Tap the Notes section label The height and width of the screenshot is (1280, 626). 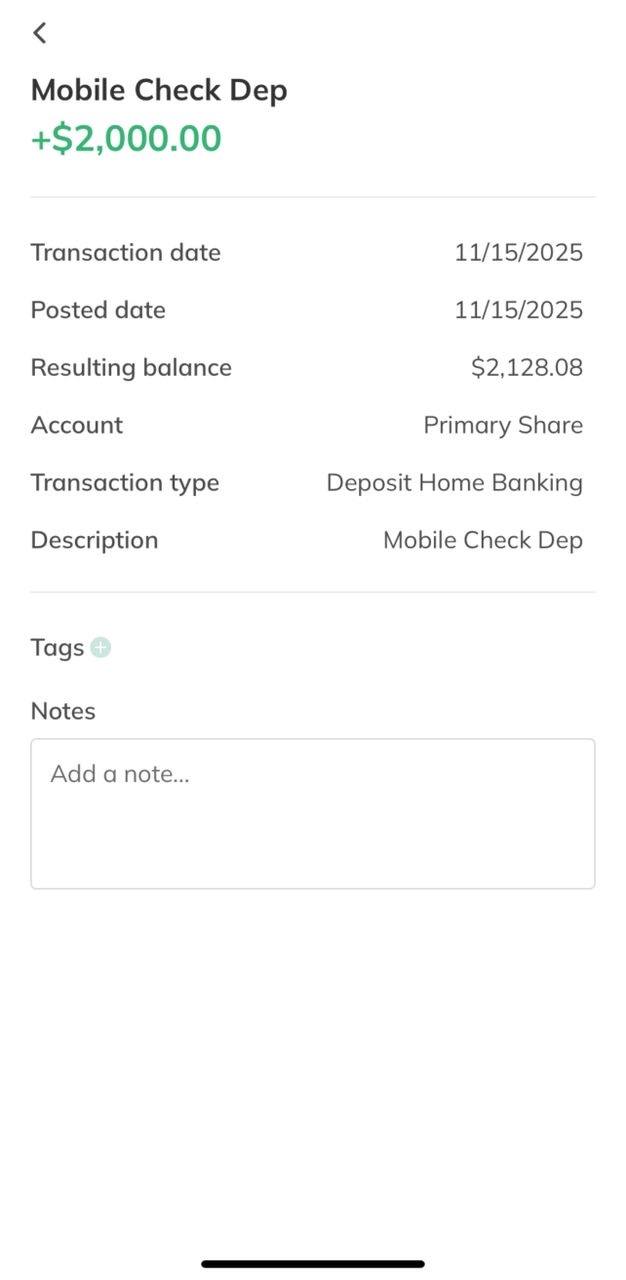pos(63,711)
